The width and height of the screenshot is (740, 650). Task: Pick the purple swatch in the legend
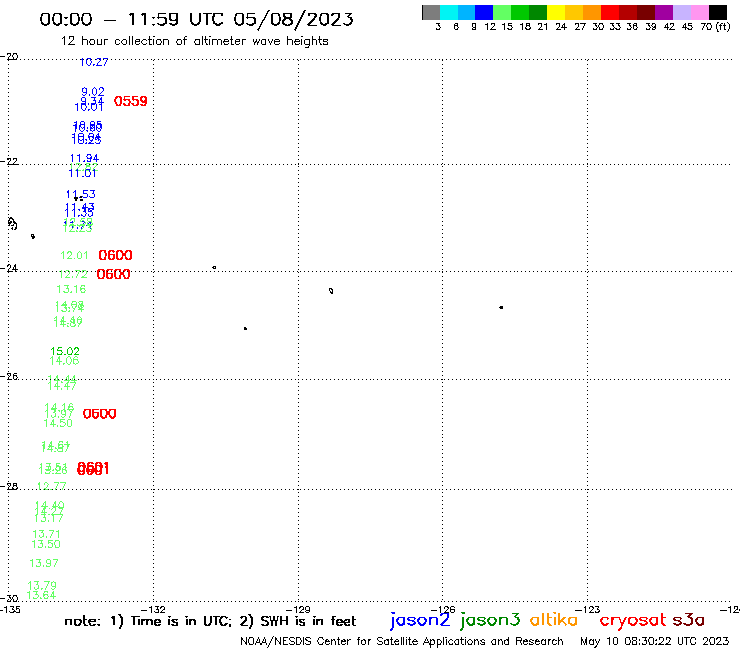[664, 12]
